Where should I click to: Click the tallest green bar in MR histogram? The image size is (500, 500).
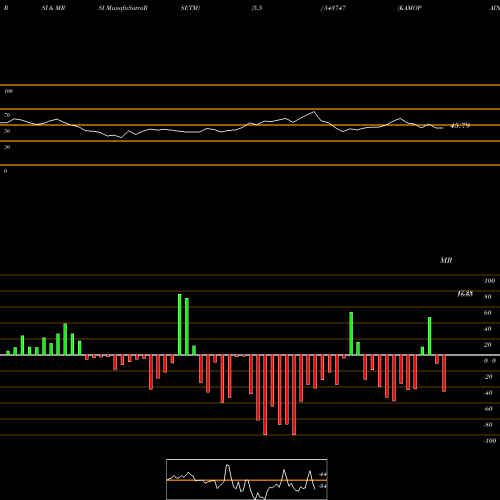[x=180, y=325]
